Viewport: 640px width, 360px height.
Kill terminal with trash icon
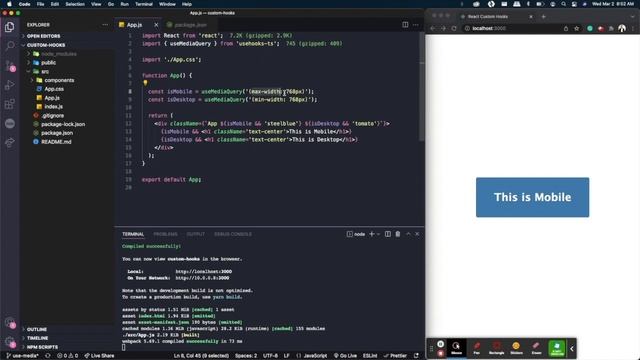[398, 234]
